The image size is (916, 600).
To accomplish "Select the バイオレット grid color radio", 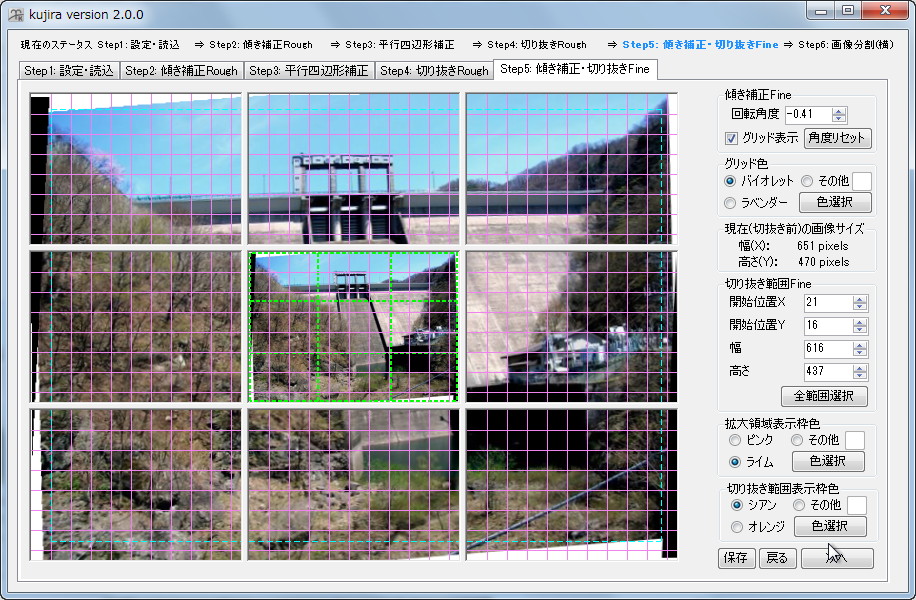I will click(730, 181).
